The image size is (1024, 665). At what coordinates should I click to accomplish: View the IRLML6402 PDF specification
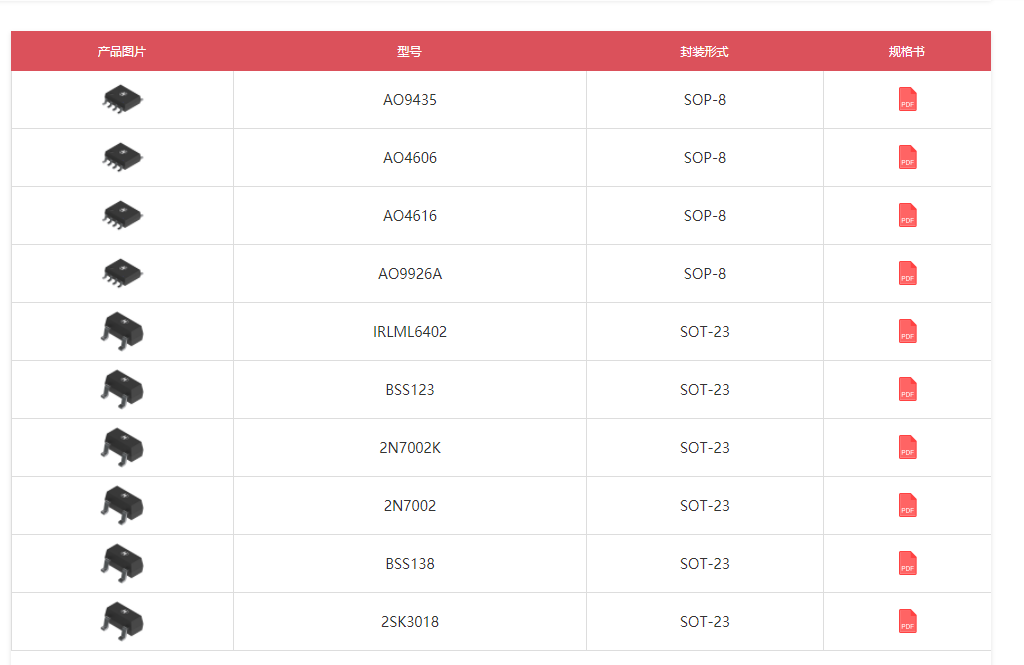(907, 332)
